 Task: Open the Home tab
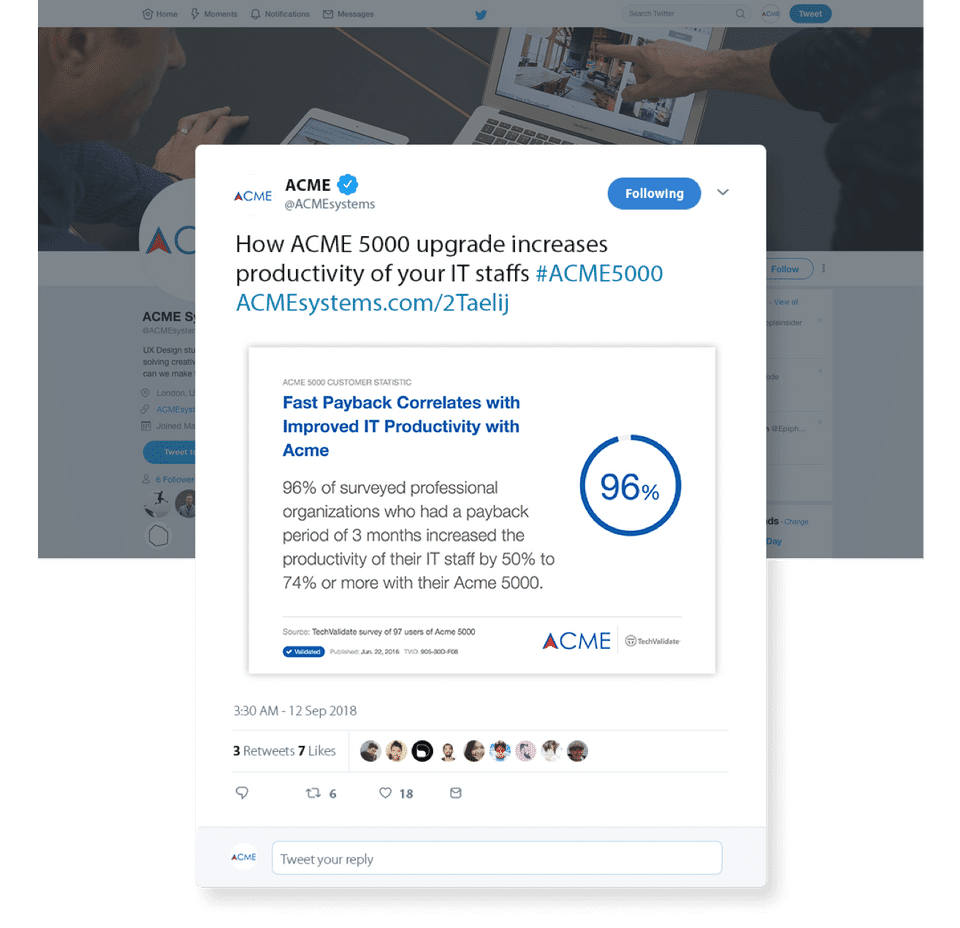point(160,13)
